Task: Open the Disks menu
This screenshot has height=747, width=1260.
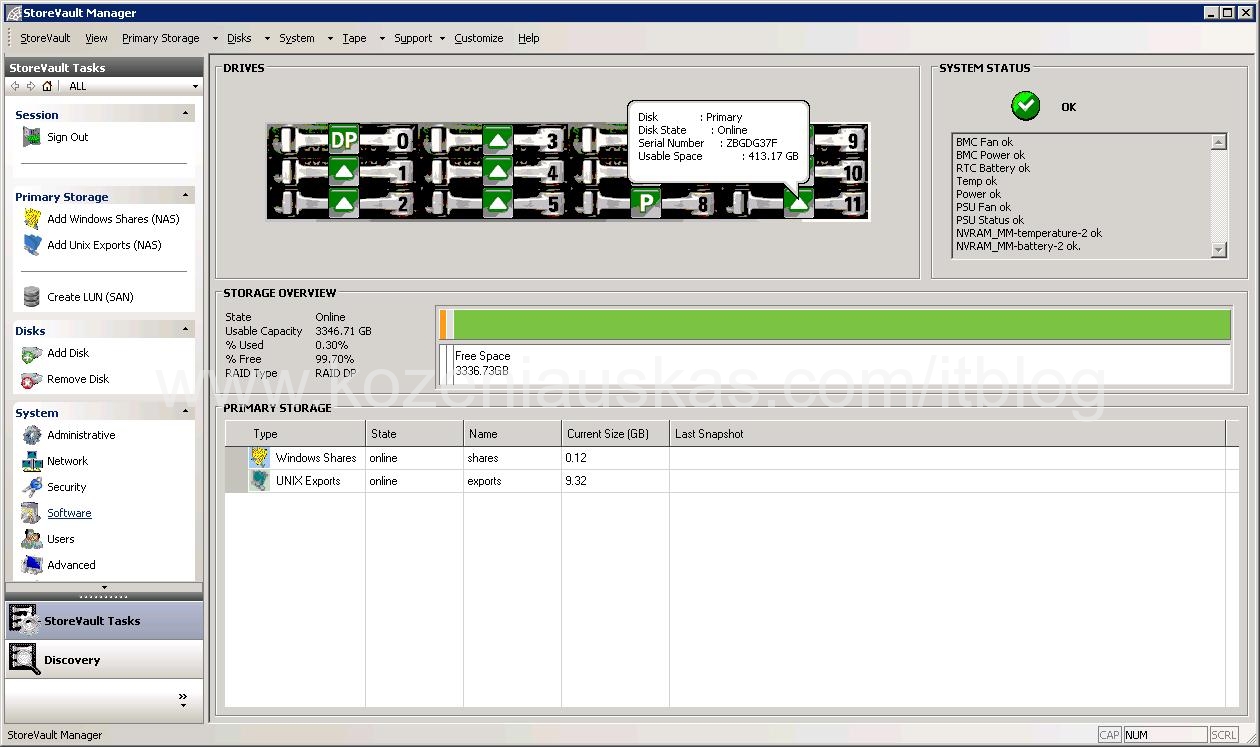Action: coord(240,38)
